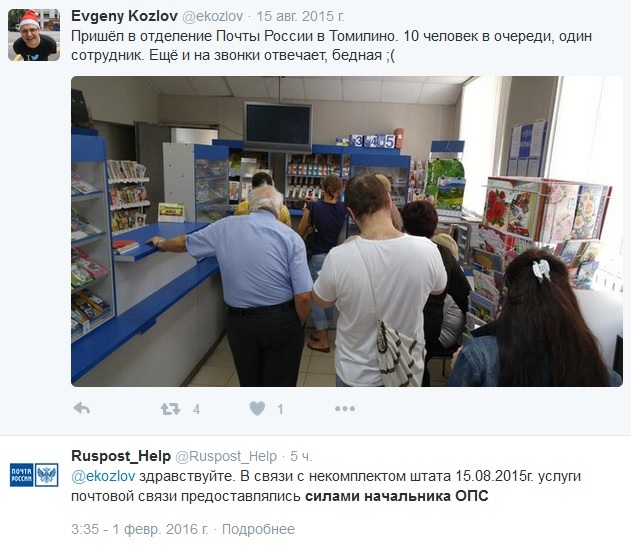631x545 pixels.
Task: Open the @Ruspost_Help handle
Action: [x=226, y=456]
